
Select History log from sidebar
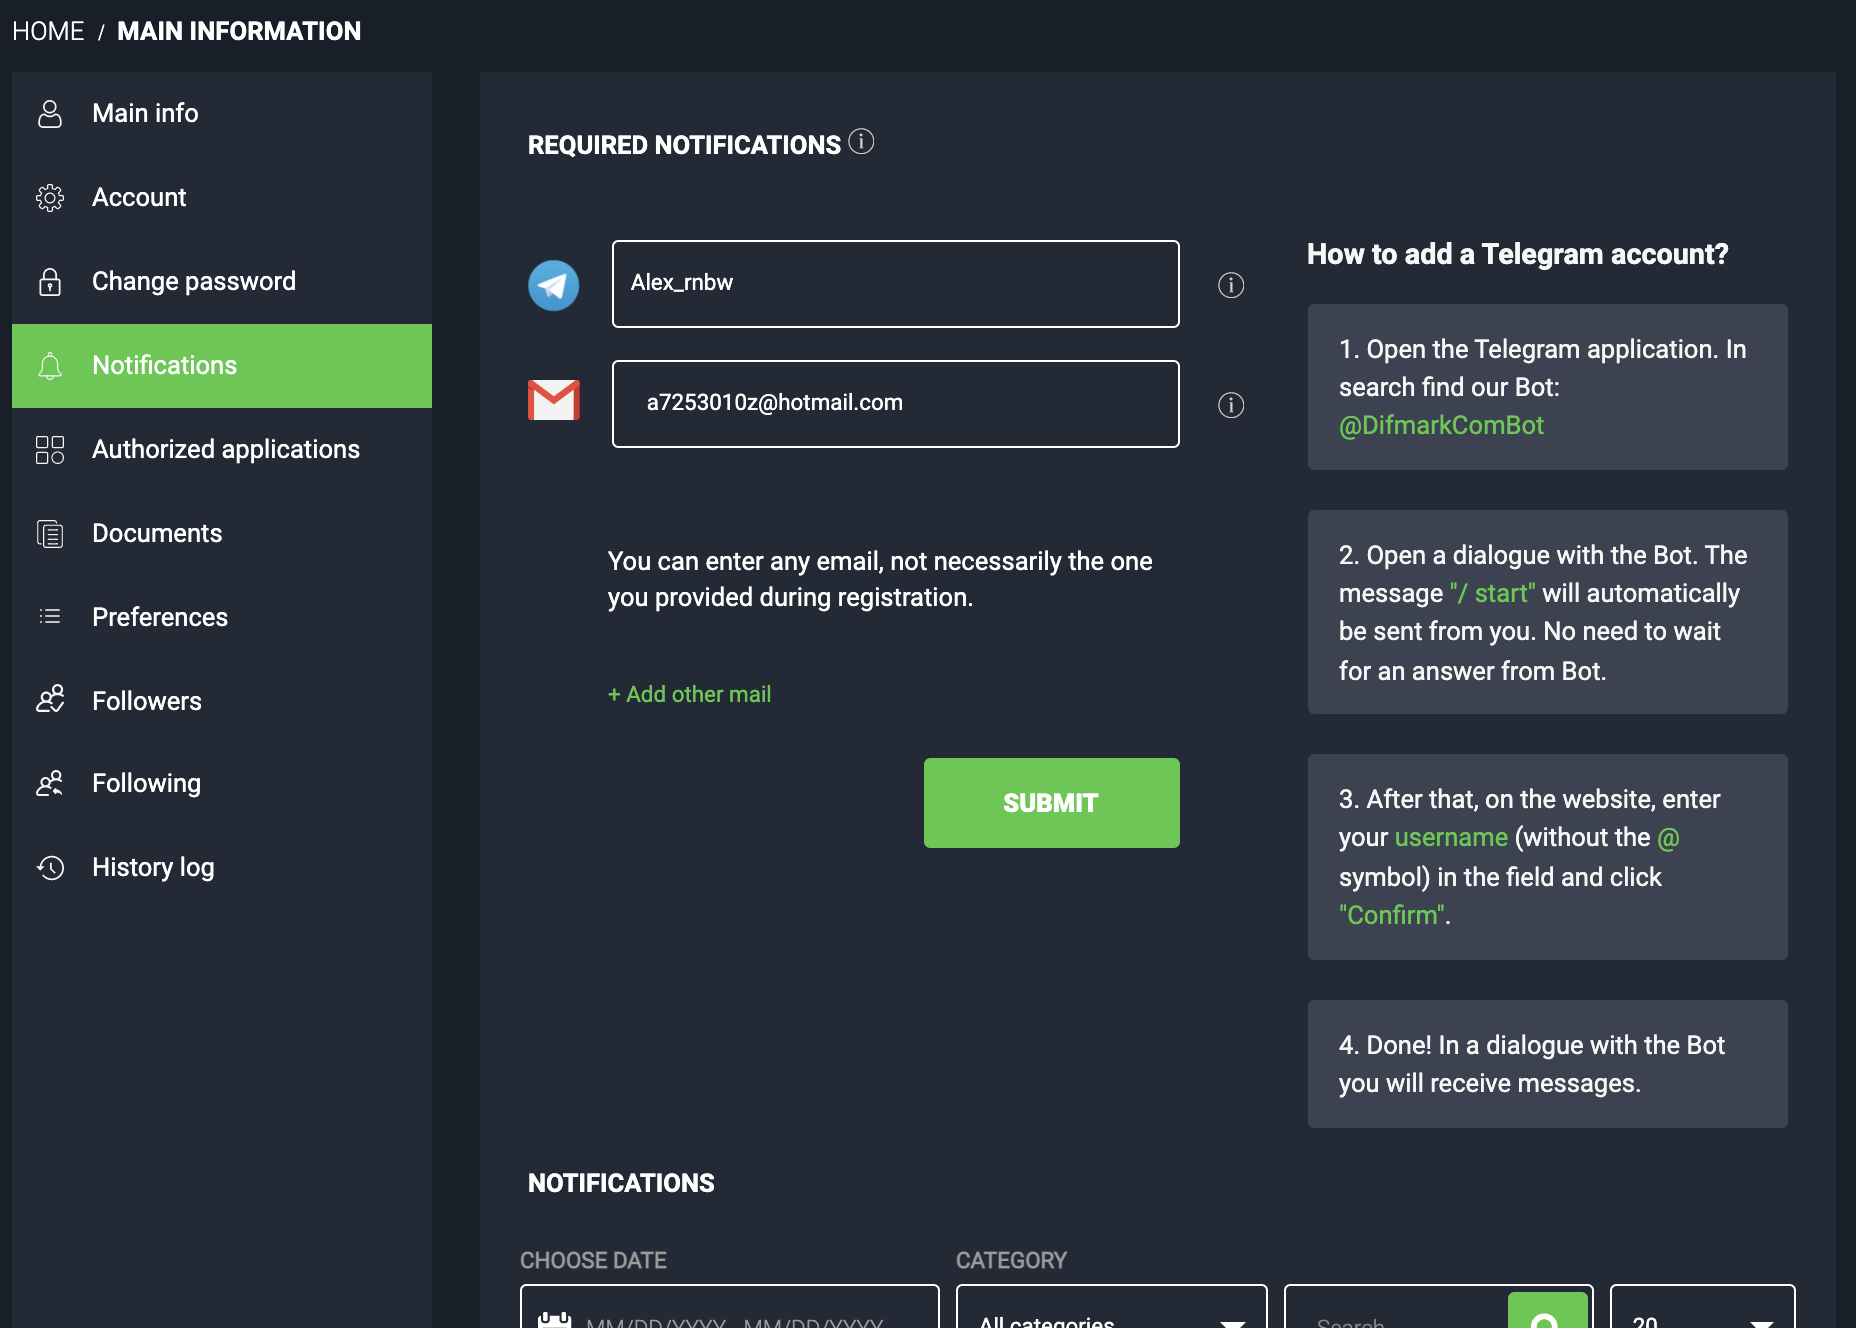pos(153,868)
